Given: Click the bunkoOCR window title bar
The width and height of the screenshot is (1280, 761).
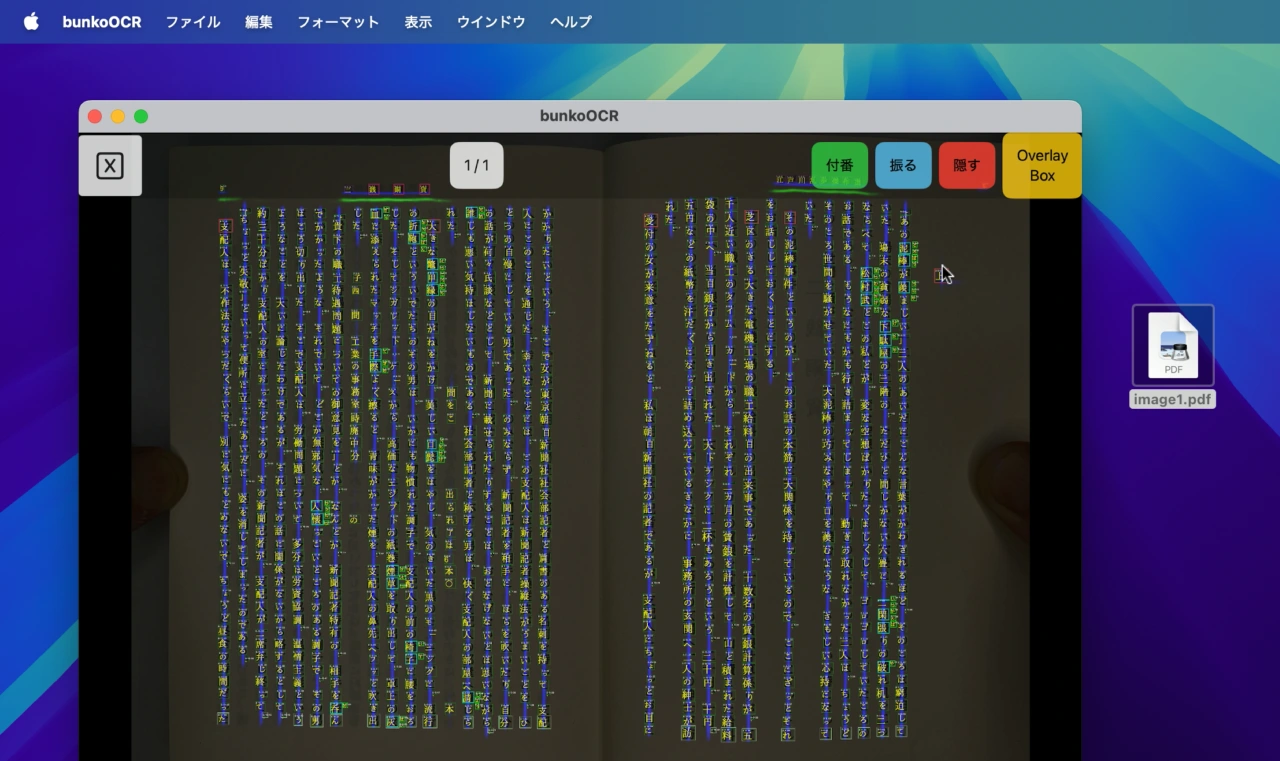Looking at the screenshot, I should tap(579, 116).
